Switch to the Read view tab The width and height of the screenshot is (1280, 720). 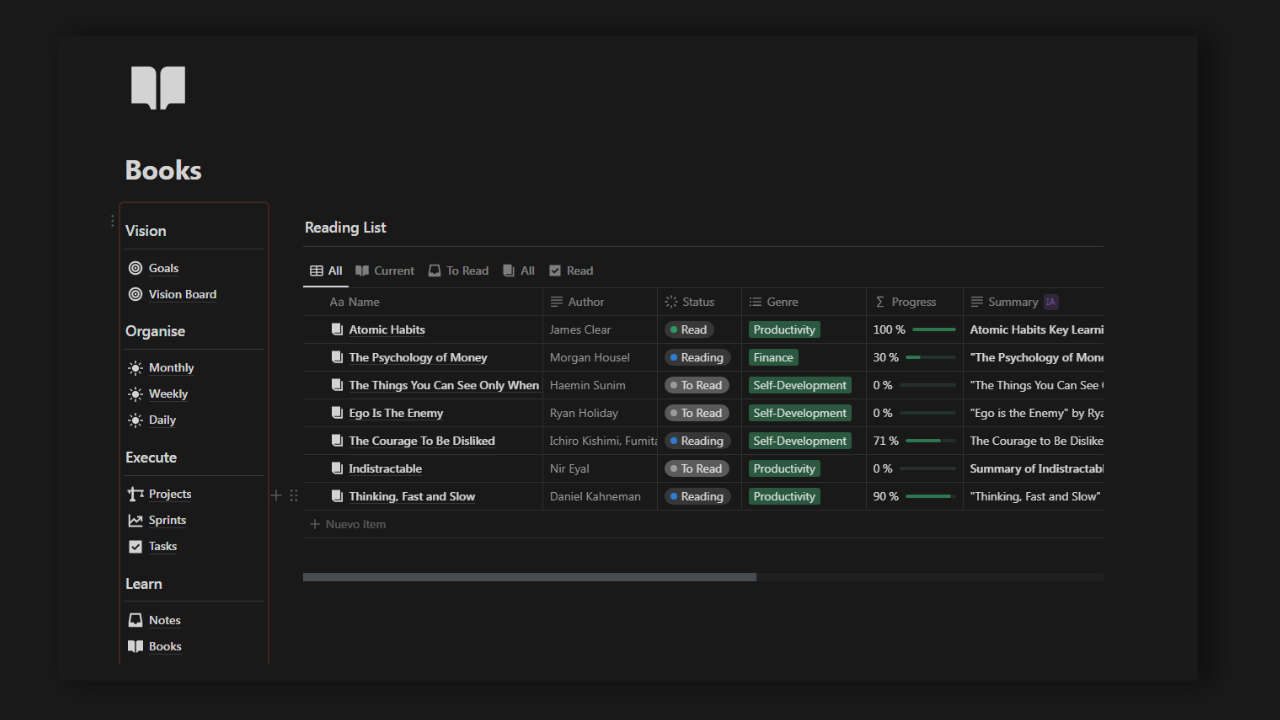click(571, 270)
